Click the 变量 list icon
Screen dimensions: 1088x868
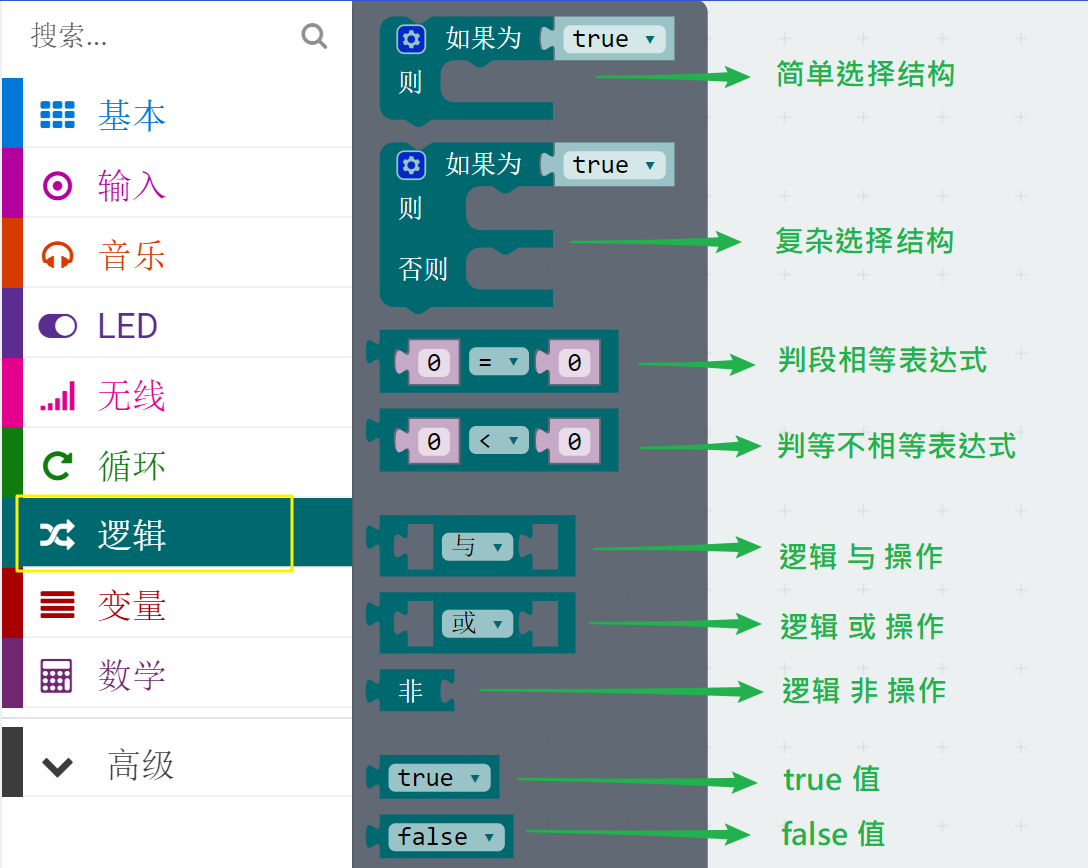(x=58, y=605)
